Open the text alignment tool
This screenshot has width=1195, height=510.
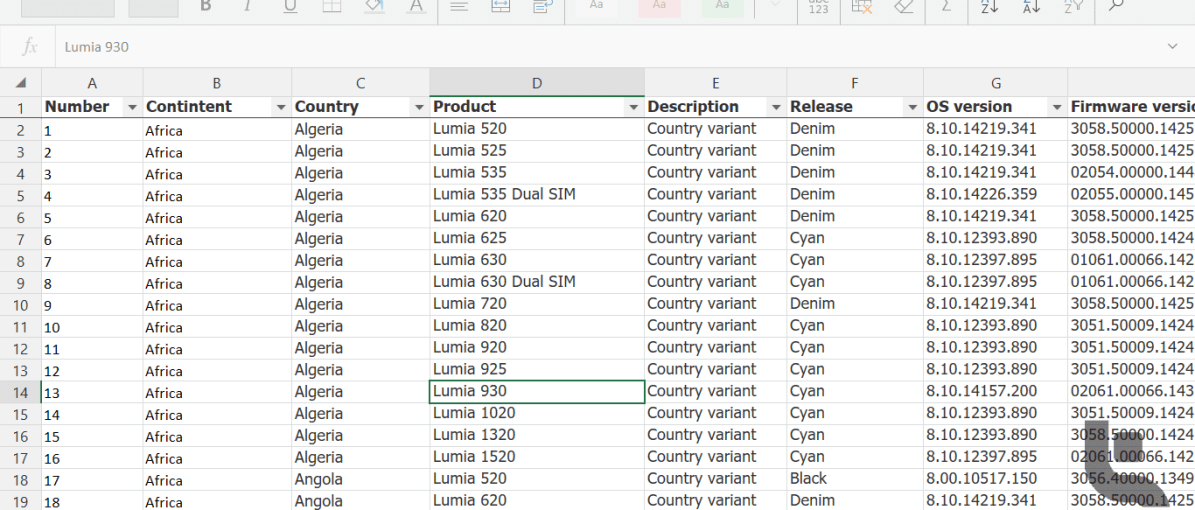tap(459, 6)
